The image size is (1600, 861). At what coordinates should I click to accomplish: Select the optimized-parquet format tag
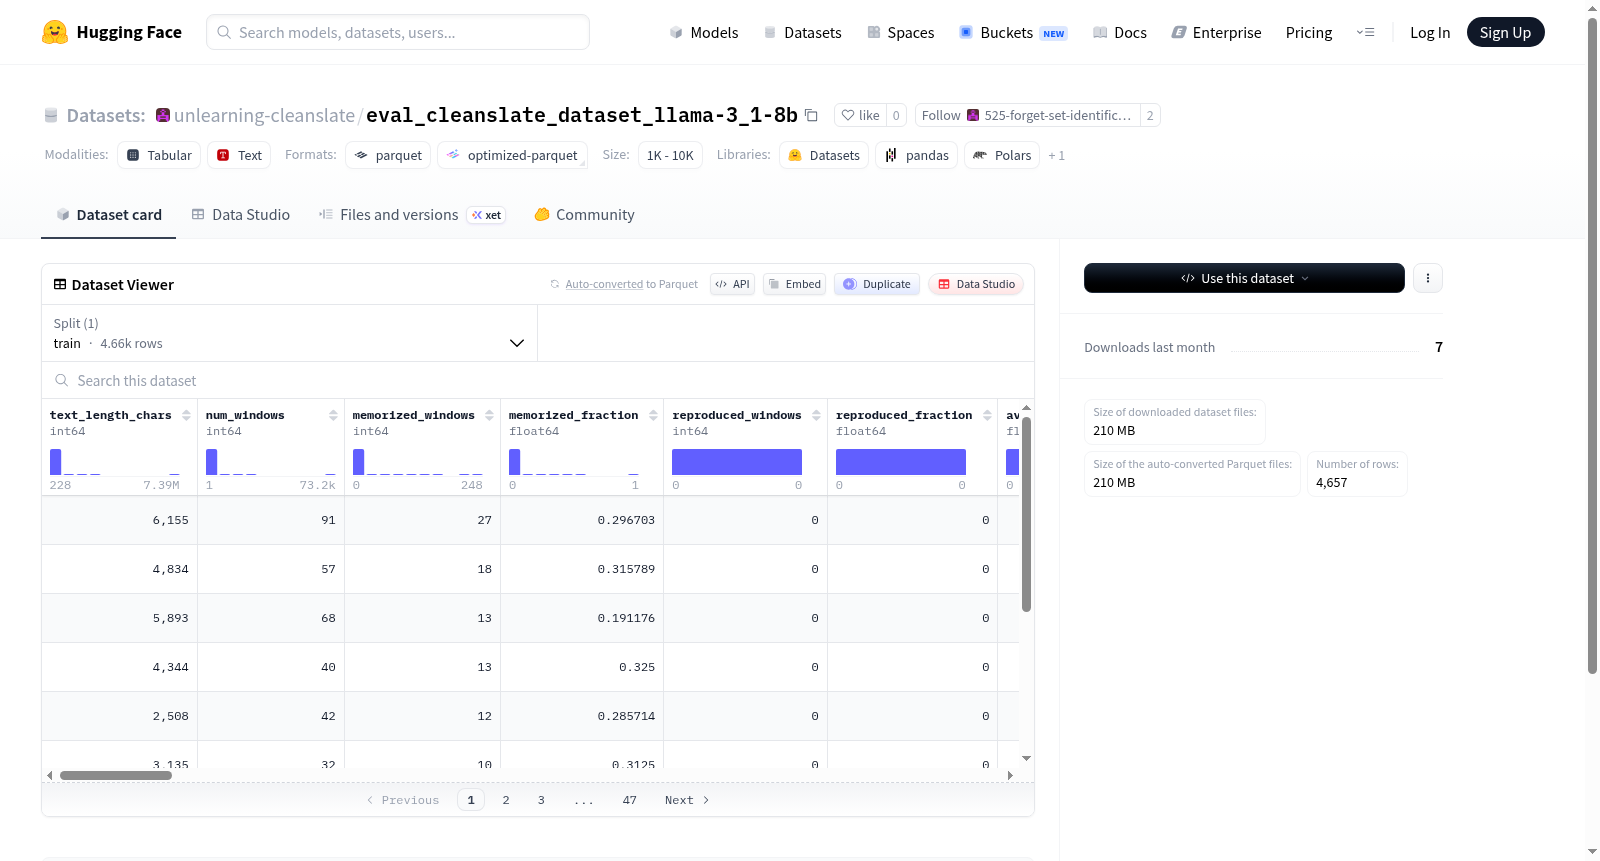coord(512,155)
